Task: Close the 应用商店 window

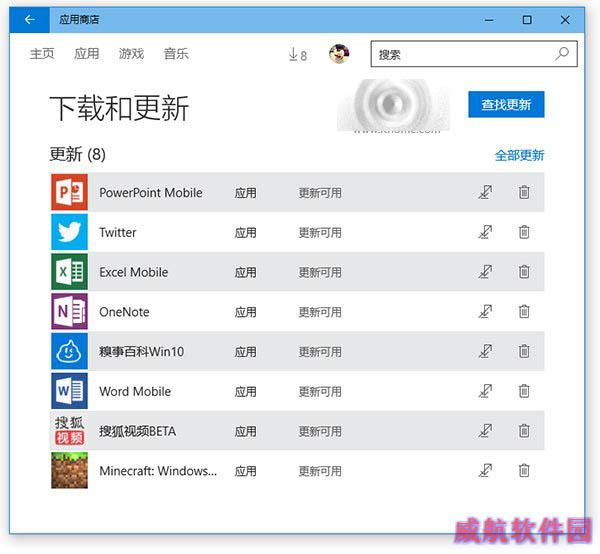Action: click(565, 20)
